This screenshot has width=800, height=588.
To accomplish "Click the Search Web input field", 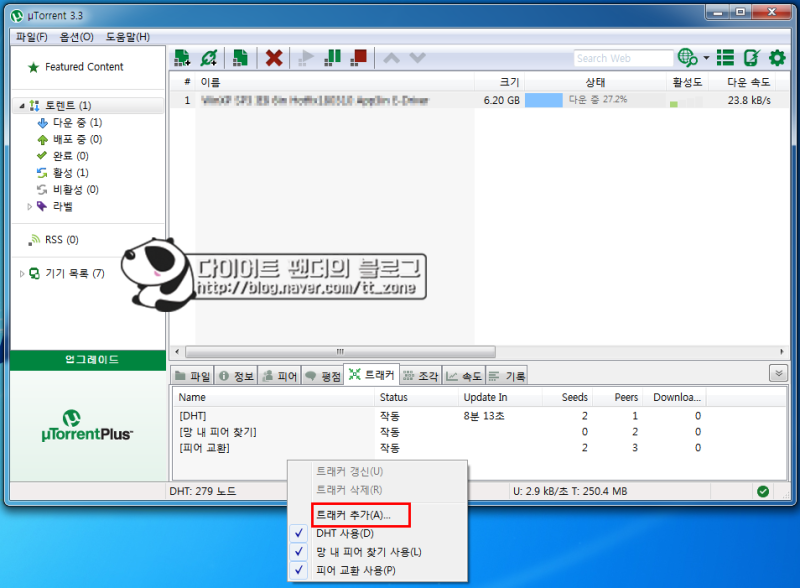I will tap(623, 58).
